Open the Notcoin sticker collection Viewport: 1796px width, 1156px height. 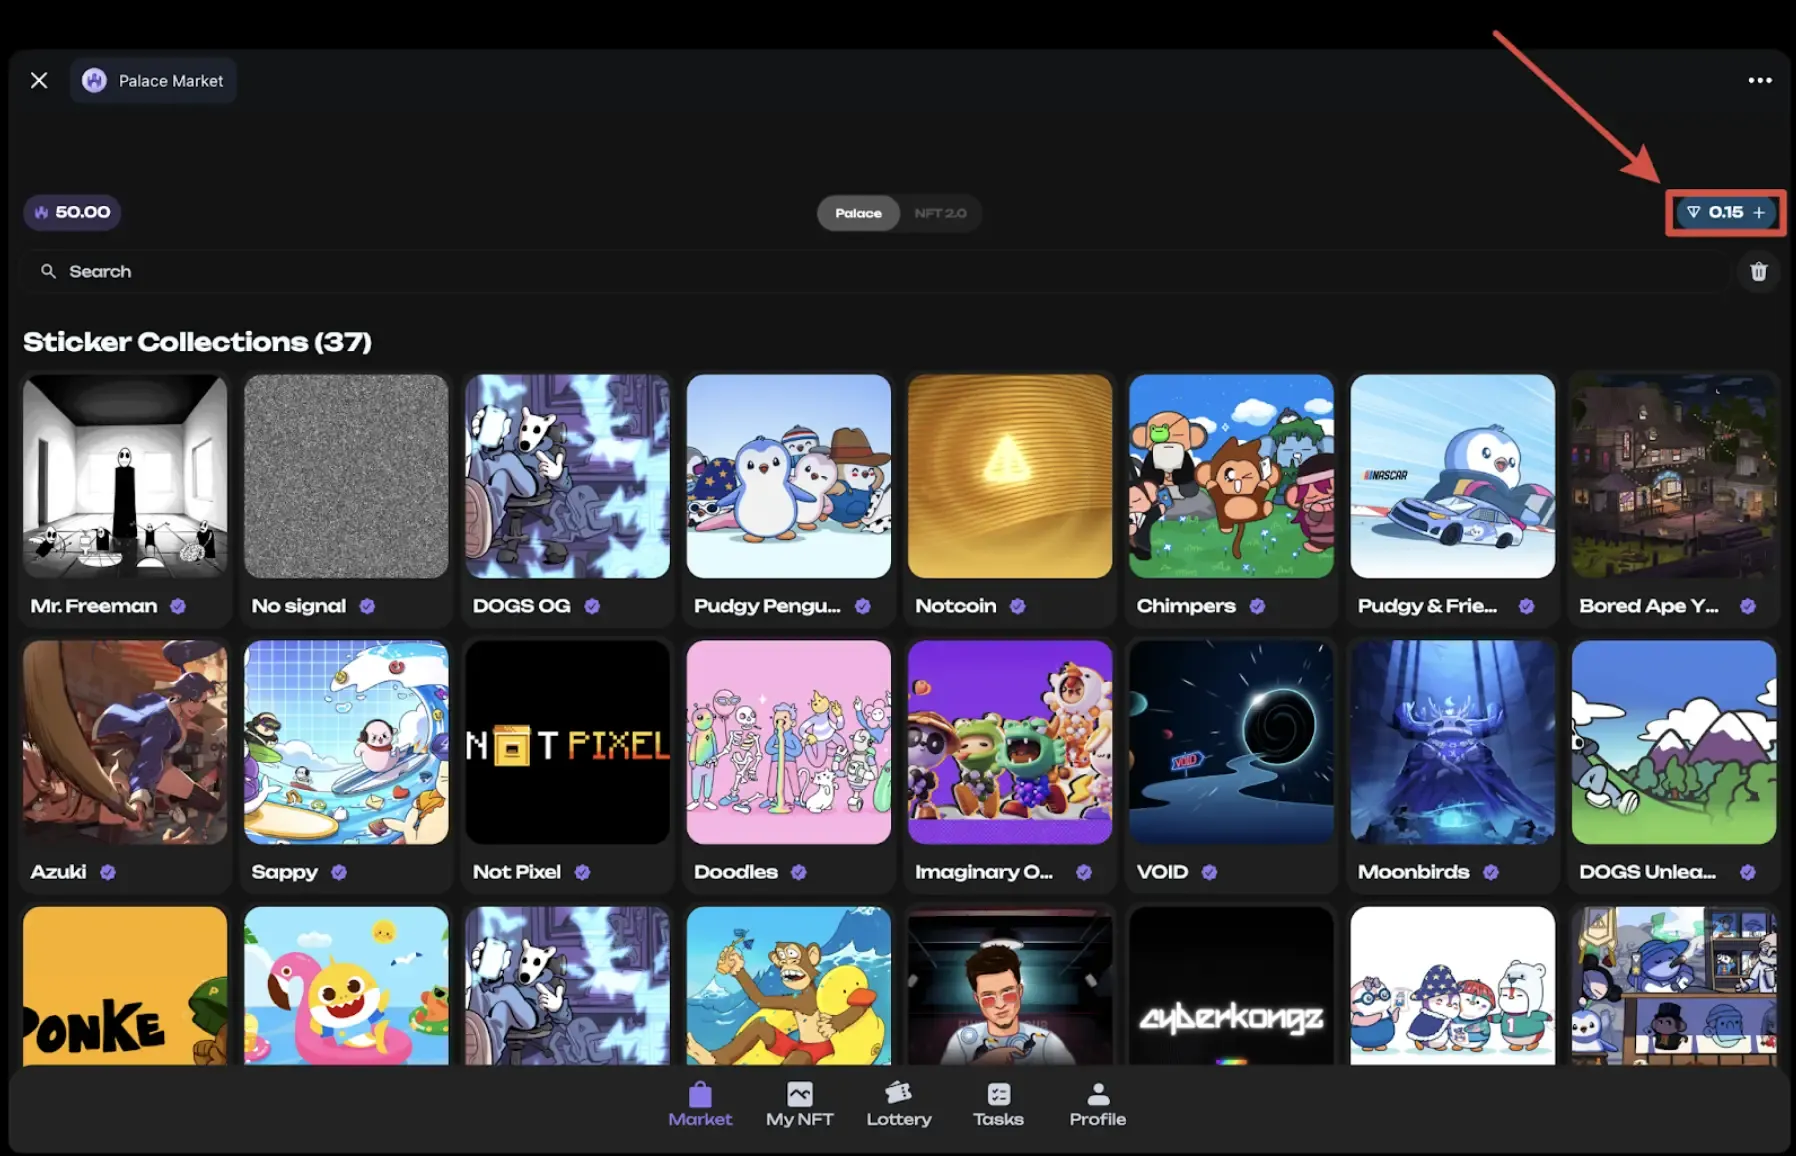[x=1009, y=477]
